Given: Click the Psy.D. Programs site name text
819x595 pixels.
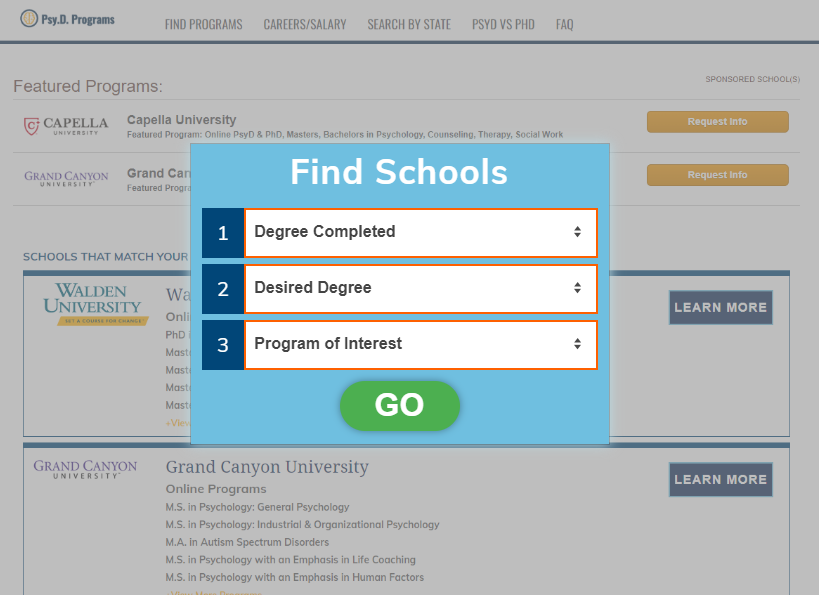Looking at the screenshot, I should [78, 20].
